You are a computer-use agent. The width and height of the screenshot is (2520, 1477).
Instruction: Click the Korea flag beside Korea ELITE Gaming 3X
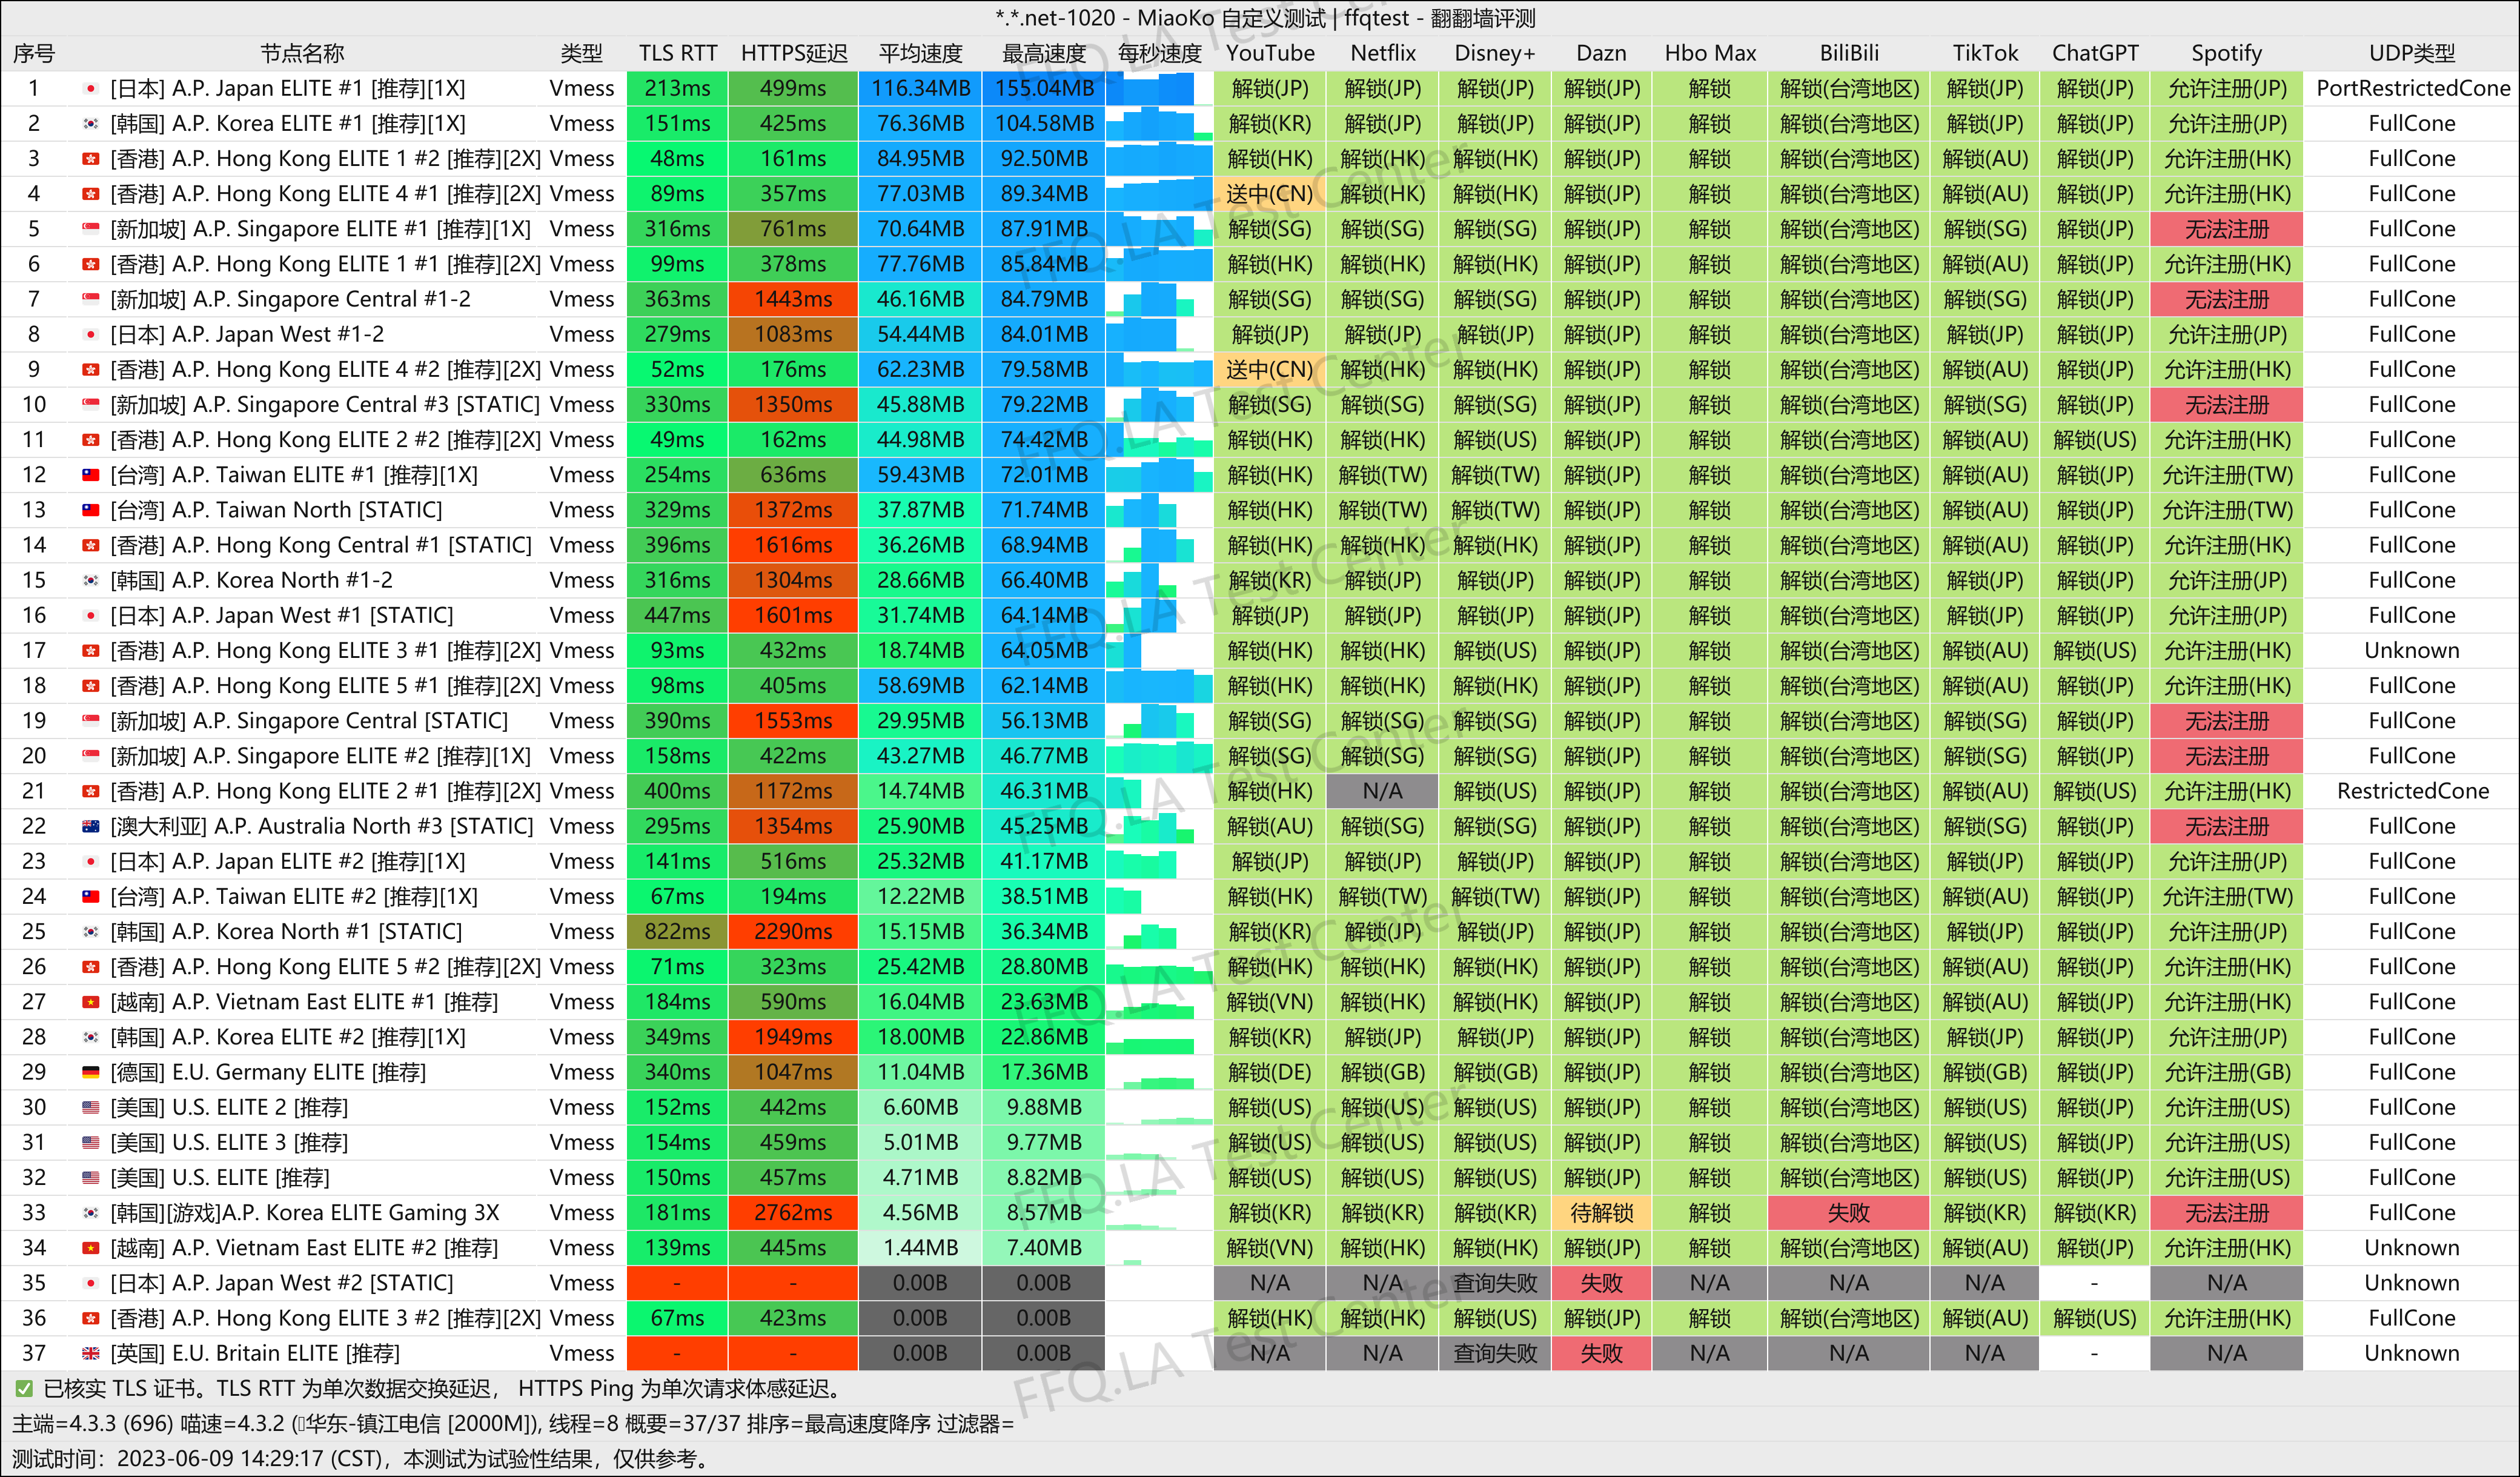91,1213
